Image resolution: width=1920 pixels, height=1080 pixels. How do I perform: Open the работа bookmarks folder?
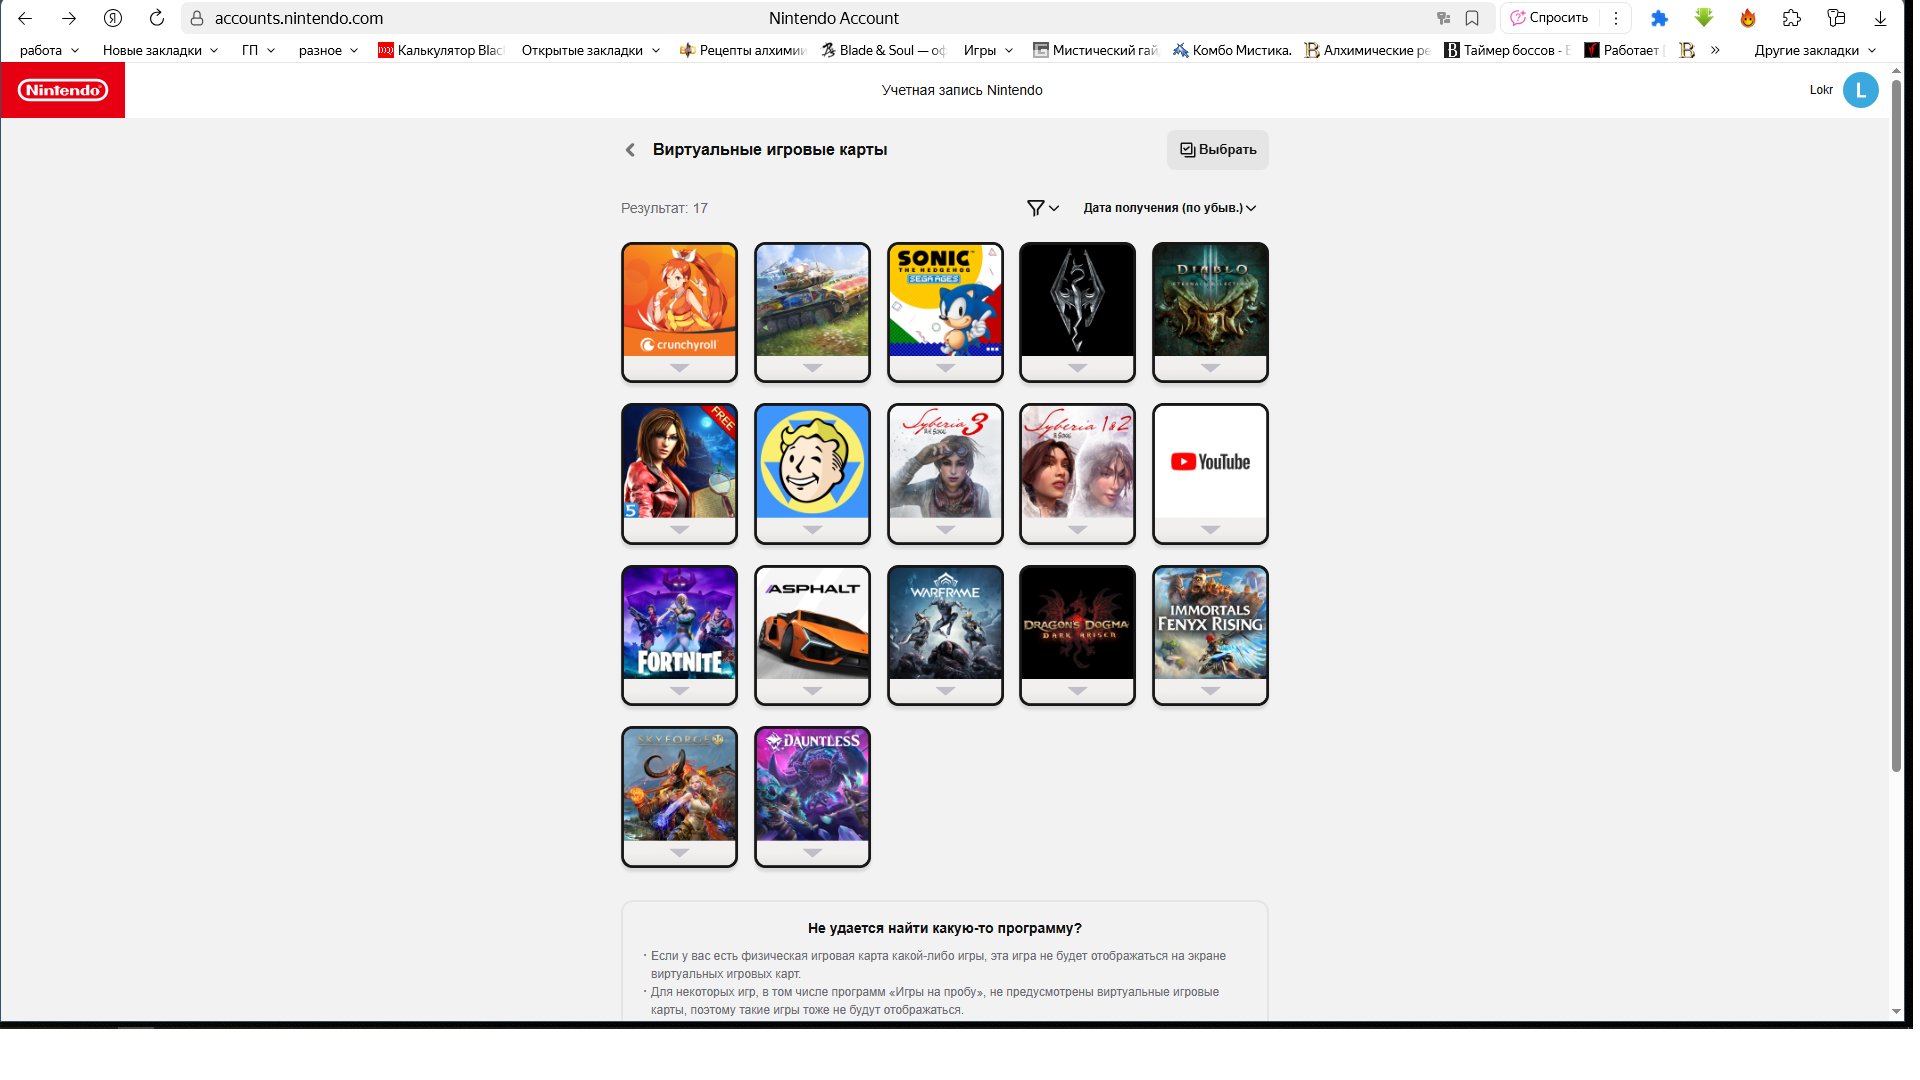[x=49, y=50]
